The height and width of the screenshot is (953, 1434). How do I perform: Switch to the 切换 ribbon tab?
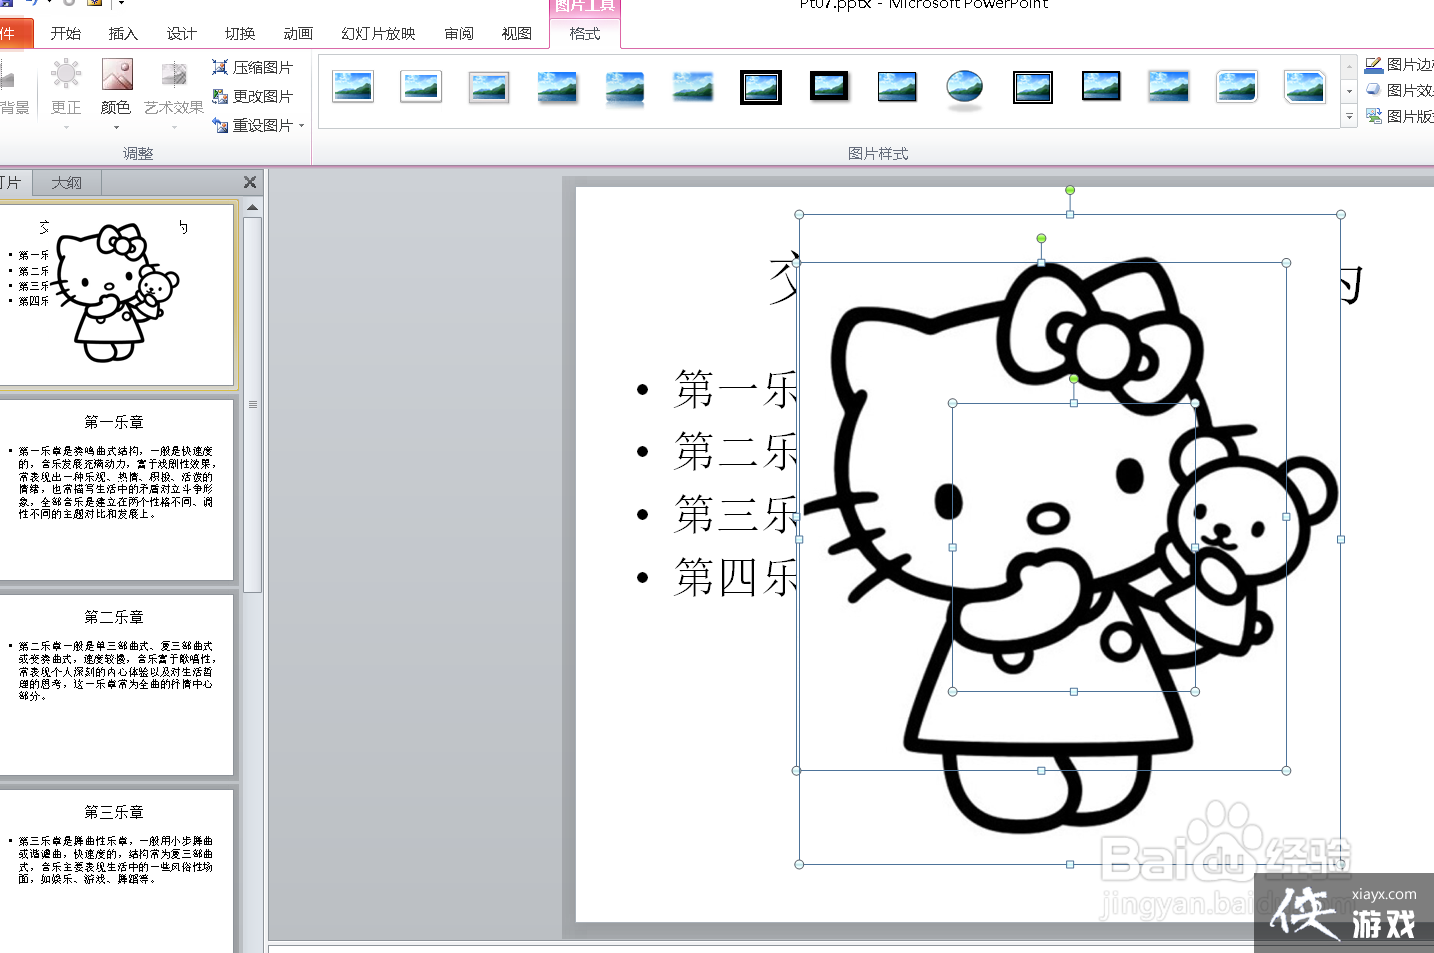click(239, 33)
